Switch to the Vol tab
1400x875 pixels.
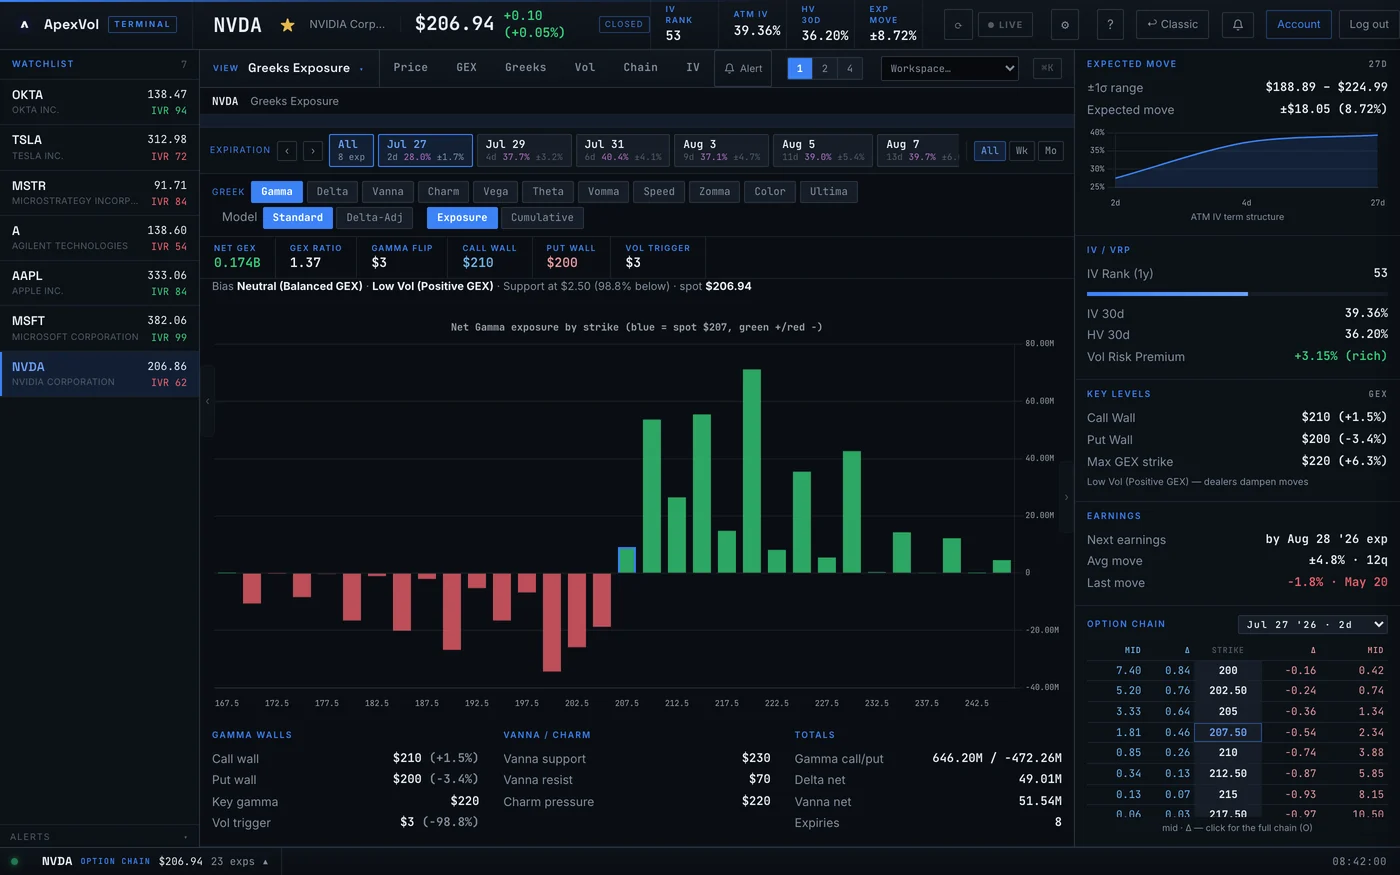(x=584, y=68)
